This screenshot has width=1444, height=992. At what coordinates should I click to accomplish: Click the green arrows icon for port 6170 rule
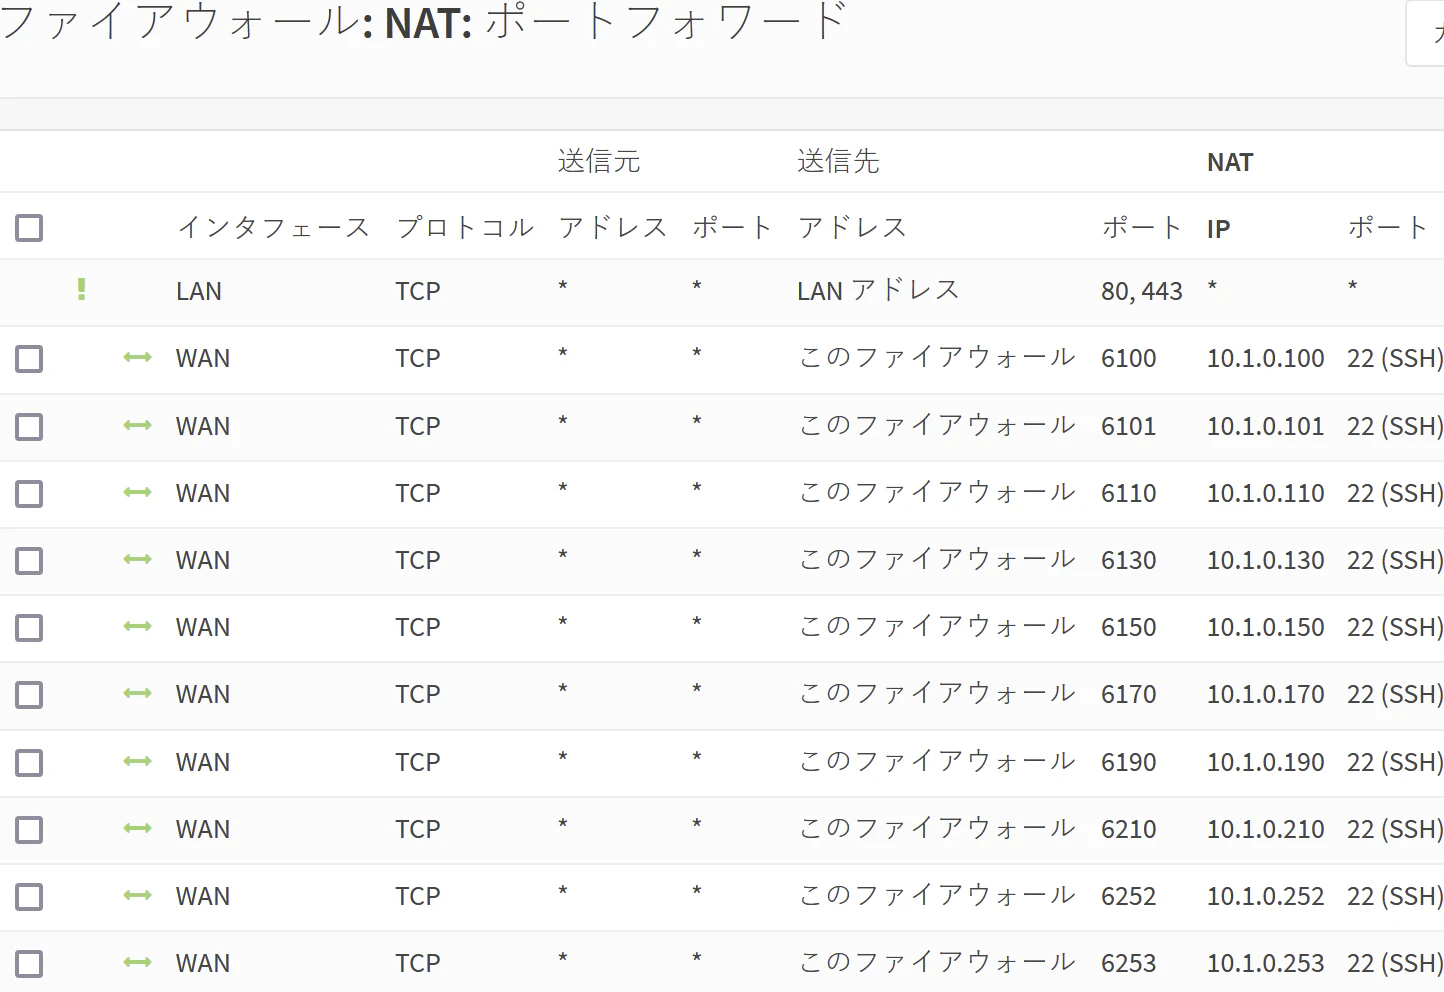pyautogui.click(x=137, y=693)
